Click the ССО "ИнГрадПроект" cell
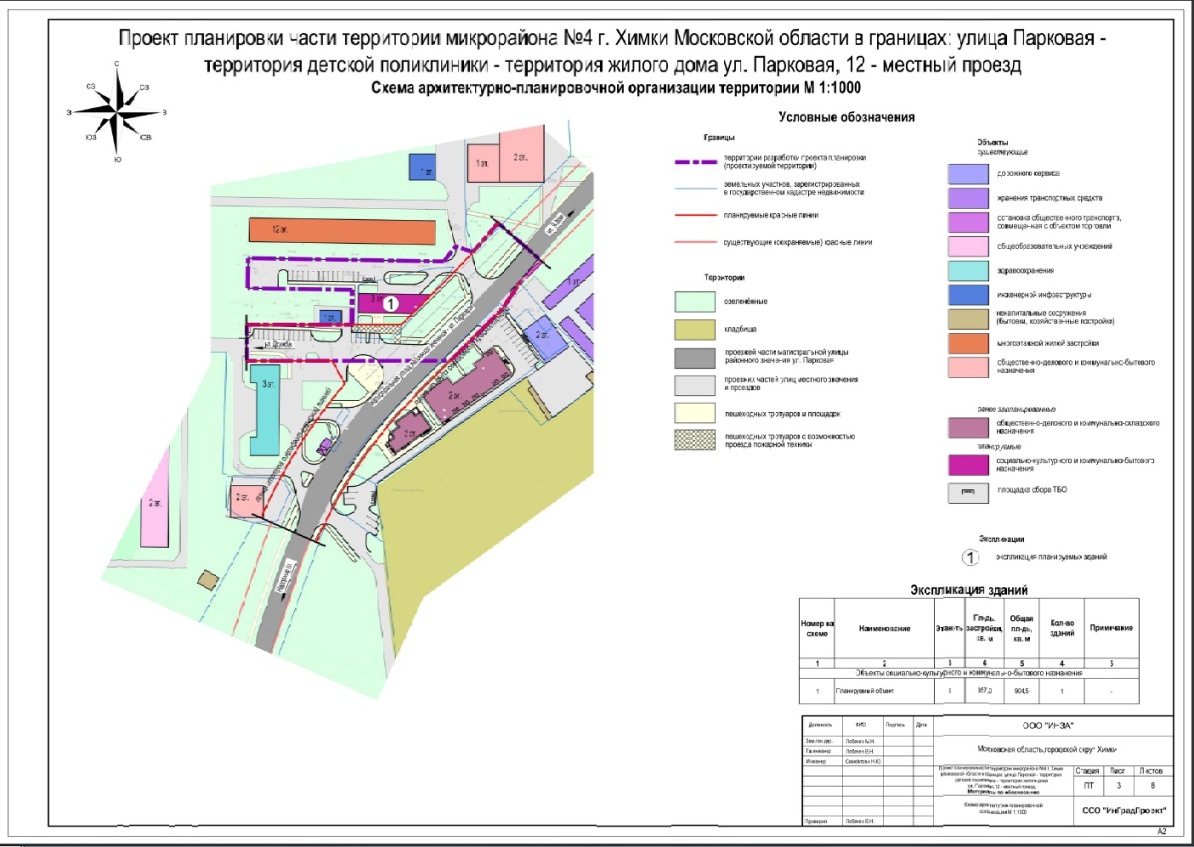 (1124, 810)
